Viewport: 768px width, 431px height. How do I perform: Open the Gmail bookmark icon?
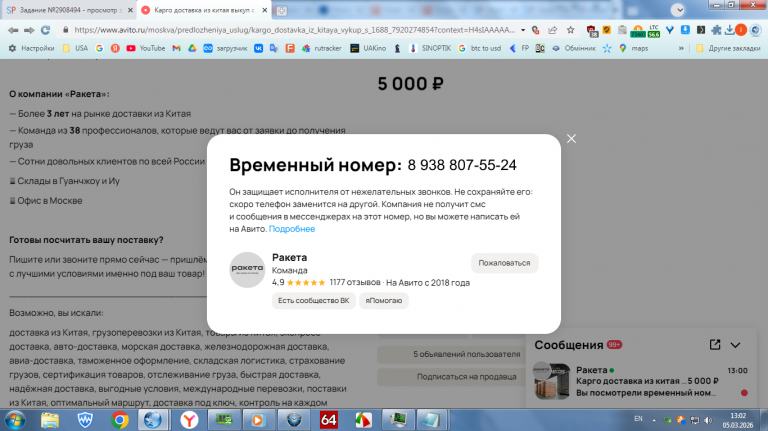tap(176, 48)
